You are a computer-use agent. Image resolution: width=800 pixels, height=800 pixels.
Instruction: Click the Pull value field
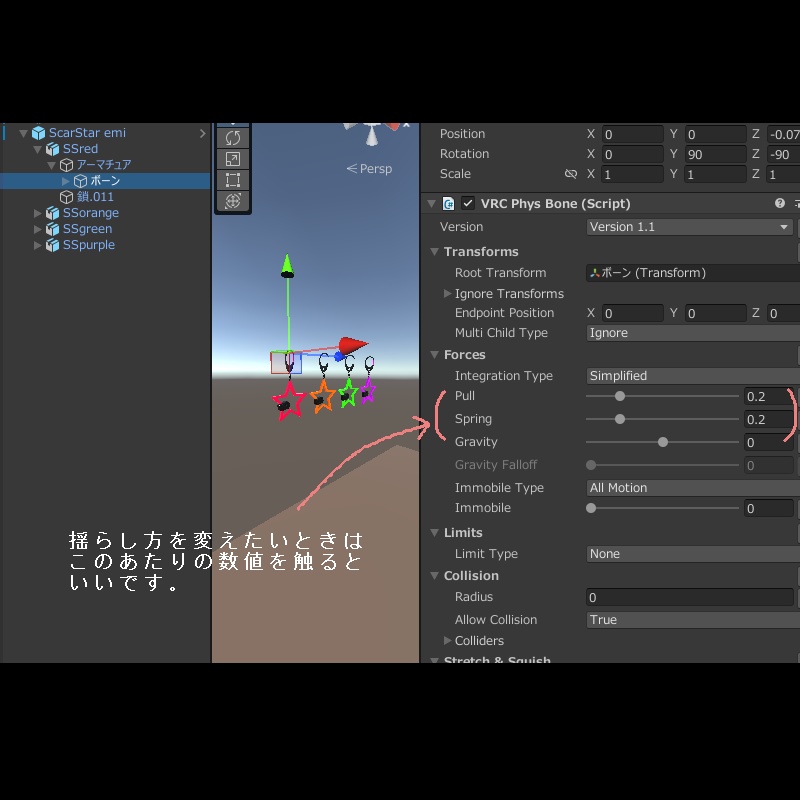768,396
